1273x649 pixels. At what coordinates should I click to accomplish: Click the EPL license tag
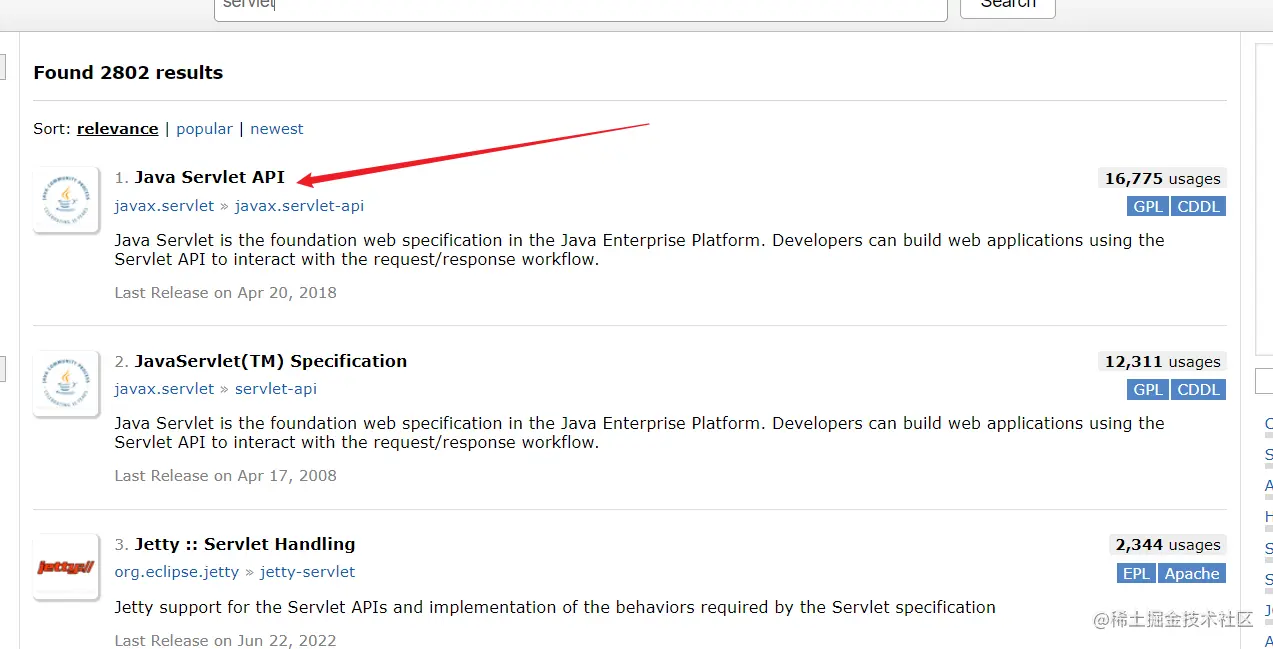click(1136, 574)
